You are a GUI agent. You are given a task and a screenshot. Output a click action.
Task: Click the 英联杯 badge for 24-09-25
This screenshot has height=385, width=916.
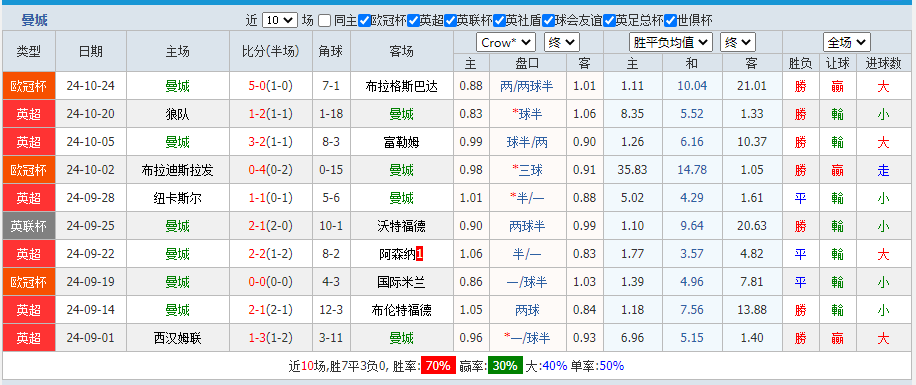point(29,226)
